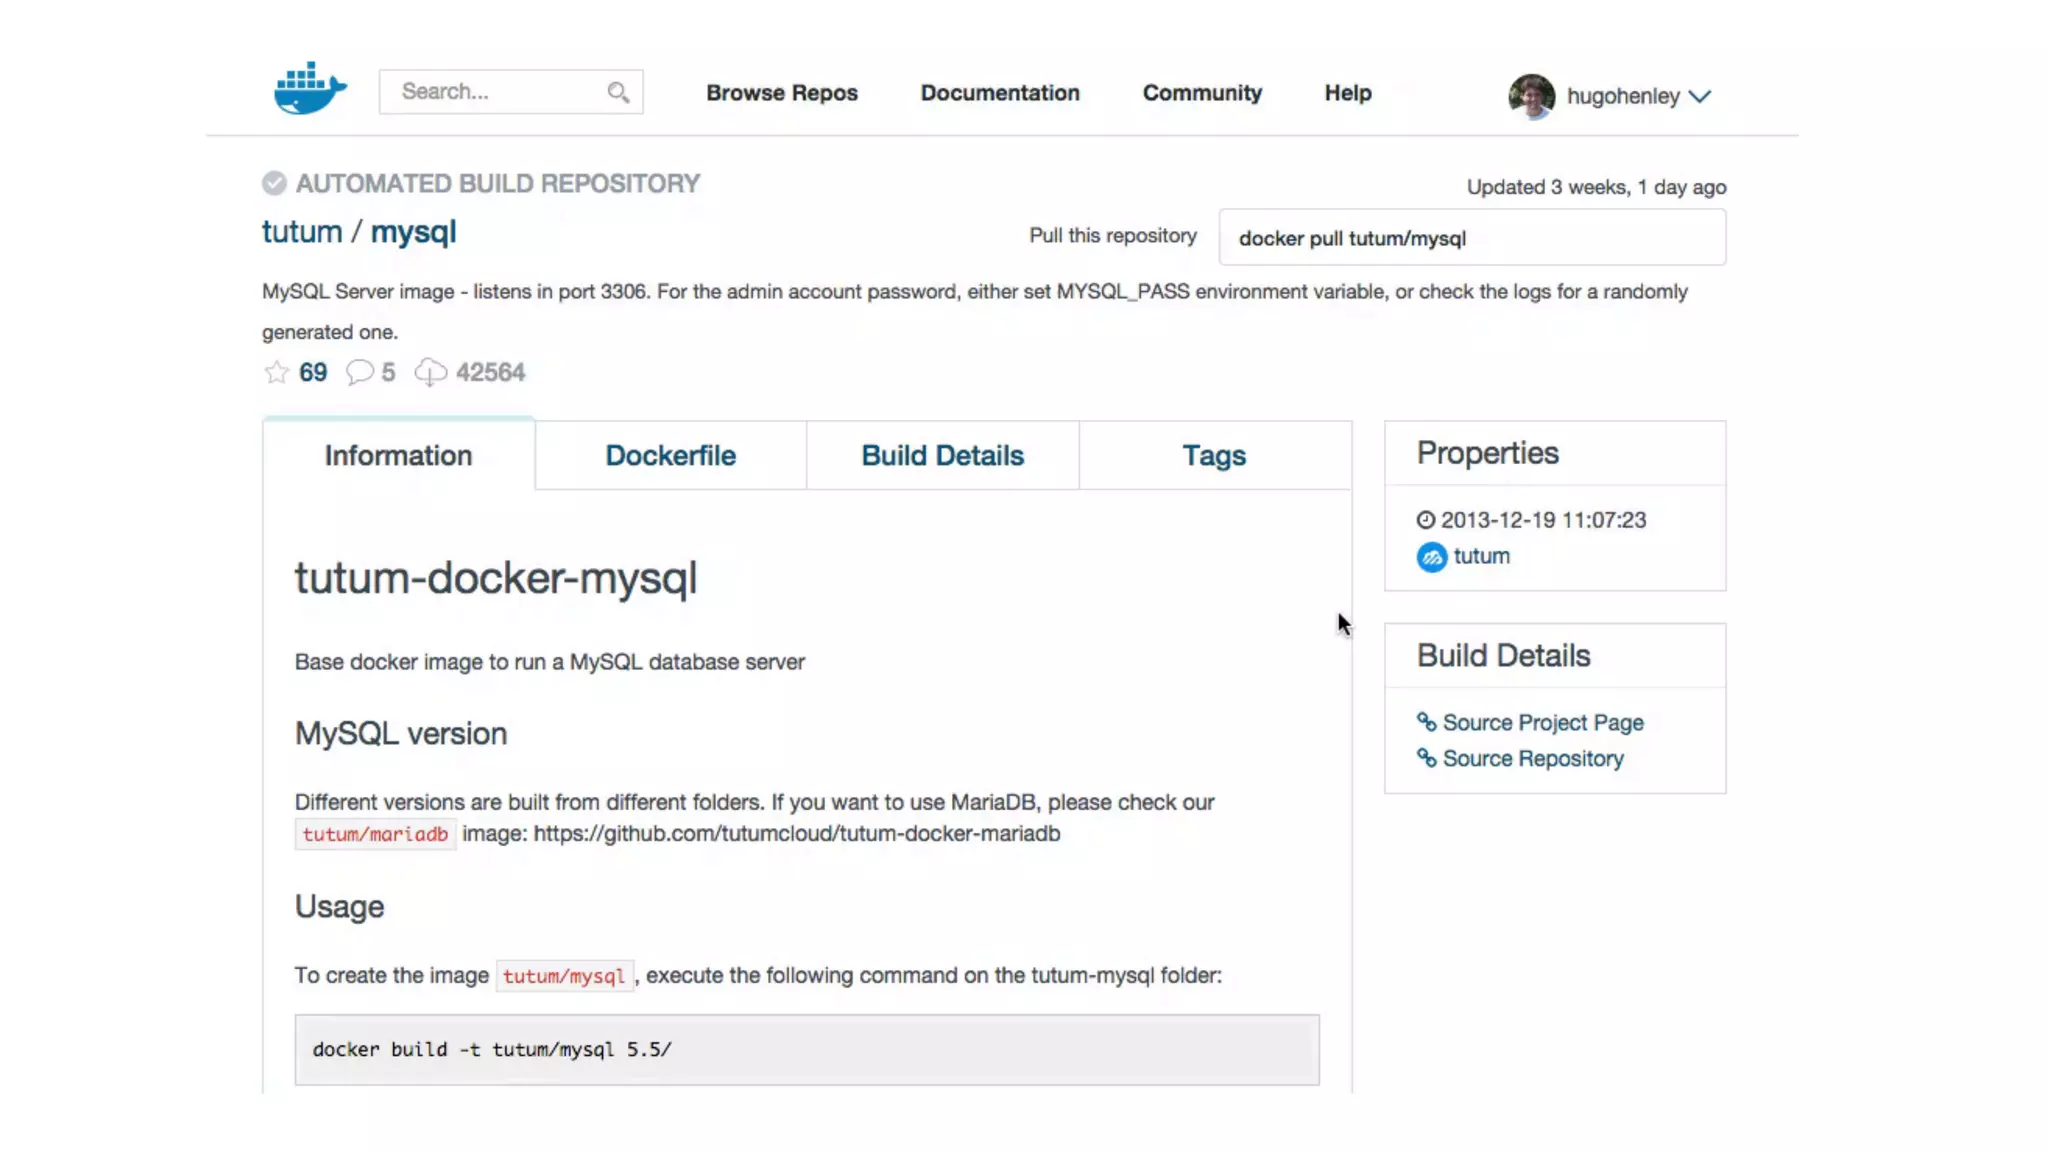Open the Source Project Page link
Screen dimensions: 2048x1152
tap(1542, 723)
